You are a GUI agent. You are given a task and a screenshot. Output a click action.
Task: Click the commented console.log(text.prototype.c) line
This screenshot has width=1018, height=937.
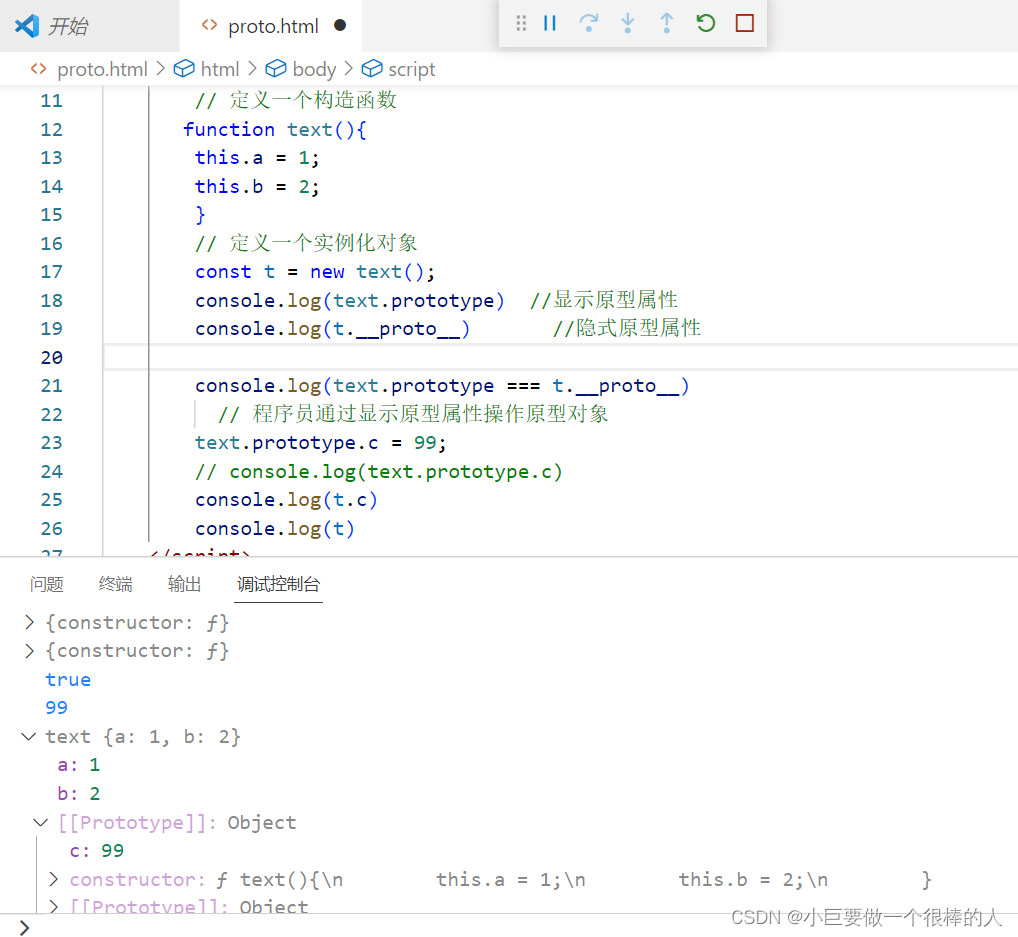379,471
